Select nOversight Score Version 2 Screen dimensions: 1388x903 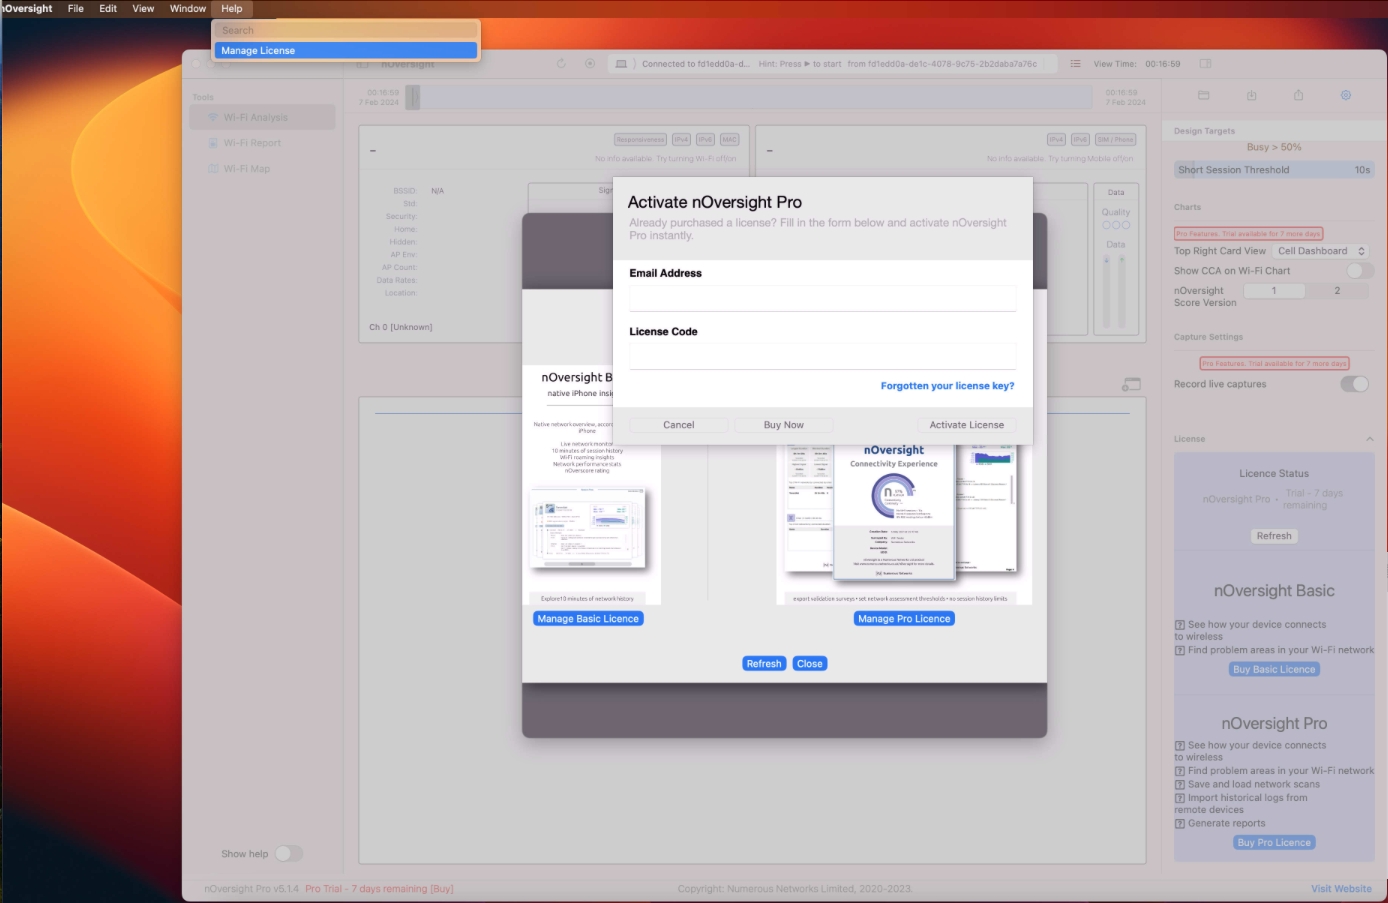point(1337,291)
